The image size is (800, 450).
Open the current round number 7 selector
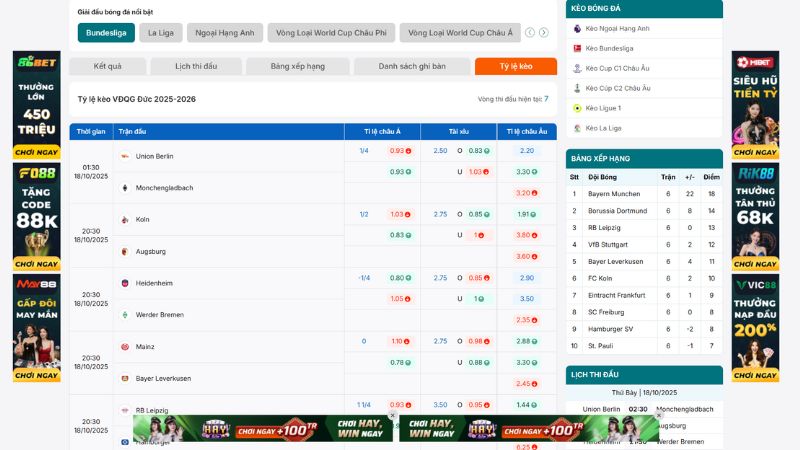point(546,99)
